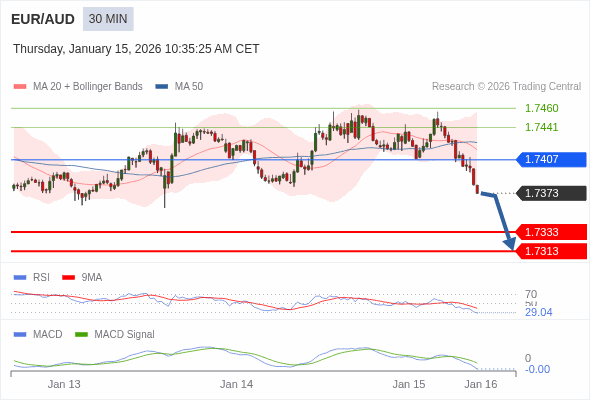The image size is (590, 400).
Task: Click the Jan 15 date axis label
Action: click(x=409, y=385)
